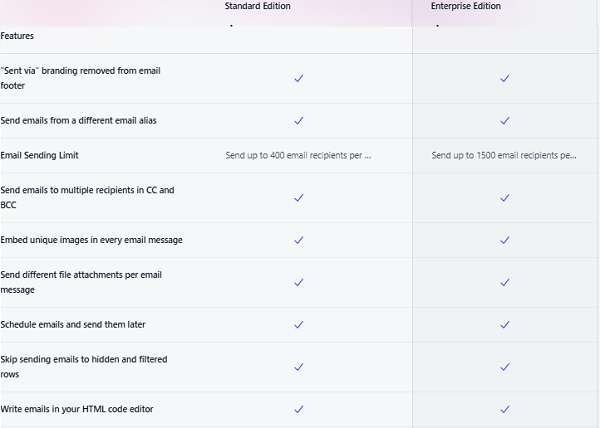Click the "Email Sending Limit" feature label

[40, 156]
